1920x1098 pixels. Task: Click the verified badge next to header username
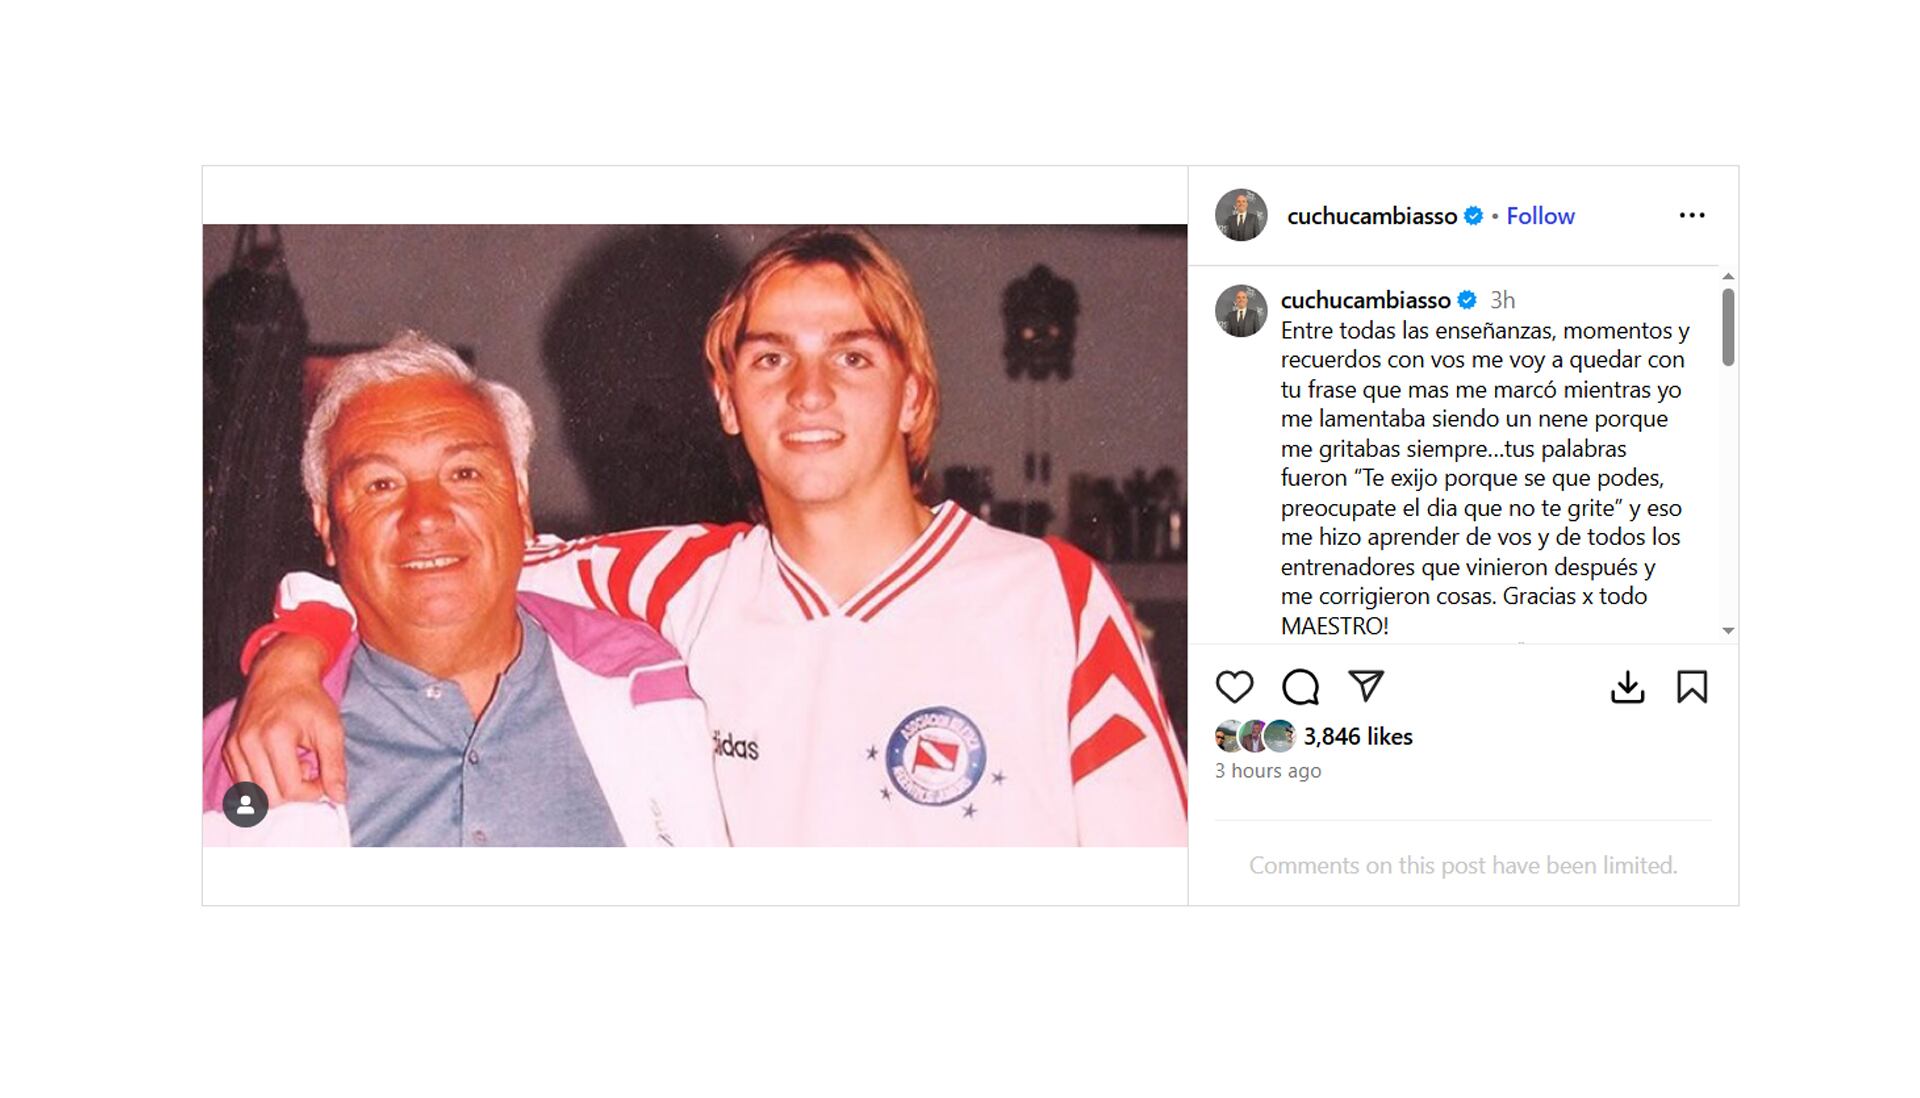1473,216
